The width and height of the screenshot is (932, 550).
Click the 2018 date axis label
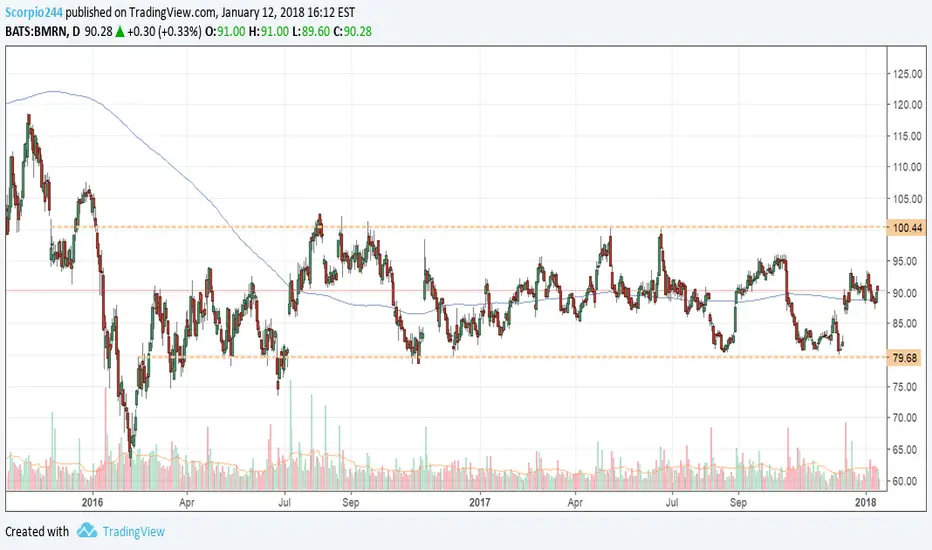[x=865, y=502]
